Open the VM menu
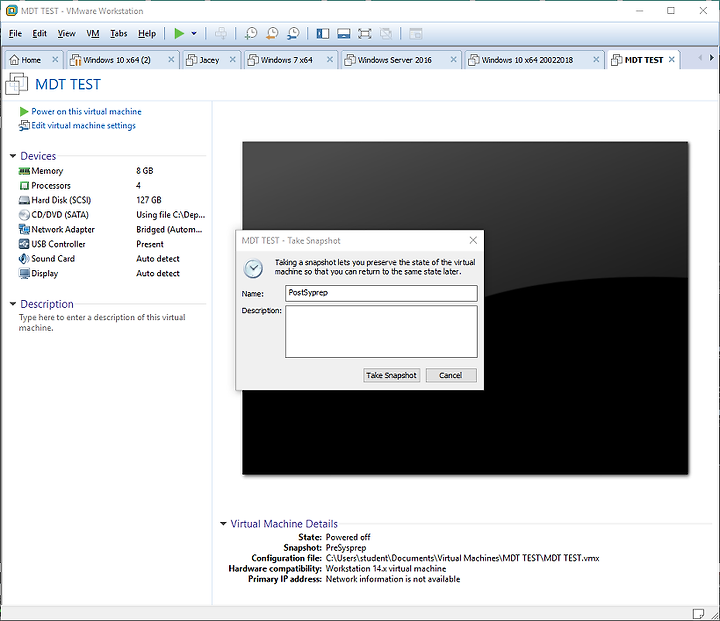720x621 pixels. point(93,34)
